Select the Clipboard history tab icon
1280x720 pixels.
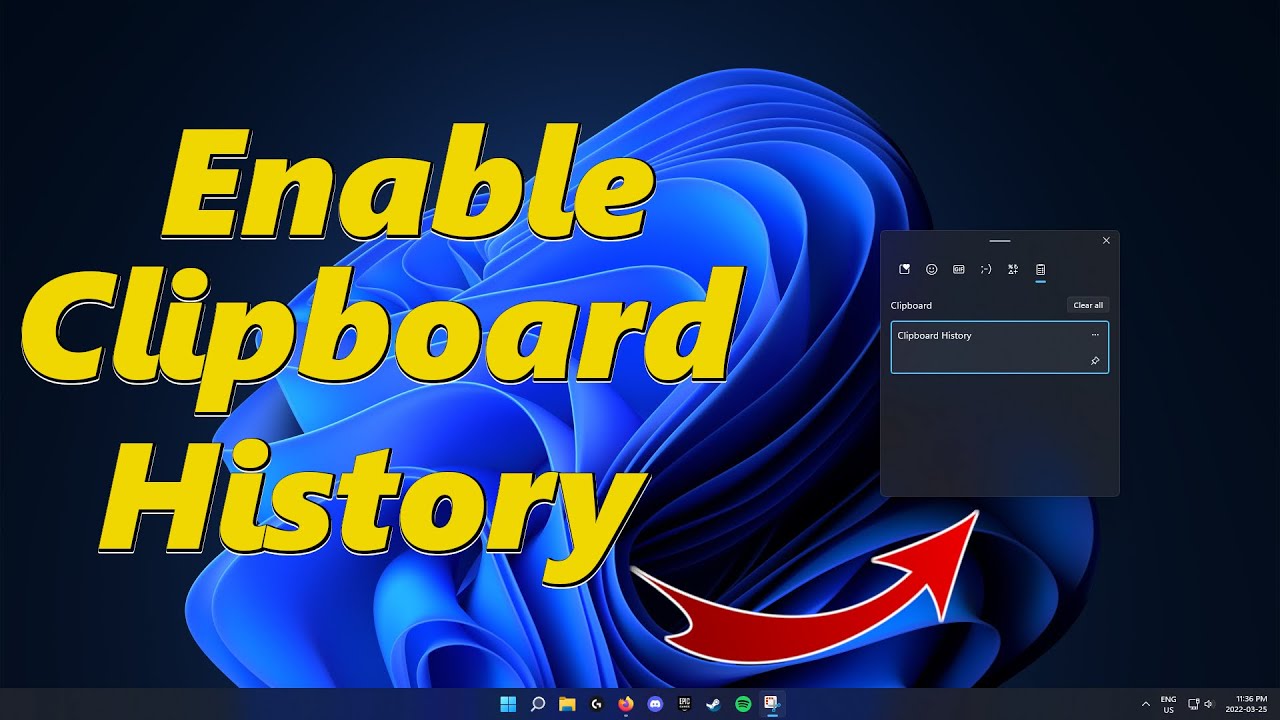pos(1040,269)
